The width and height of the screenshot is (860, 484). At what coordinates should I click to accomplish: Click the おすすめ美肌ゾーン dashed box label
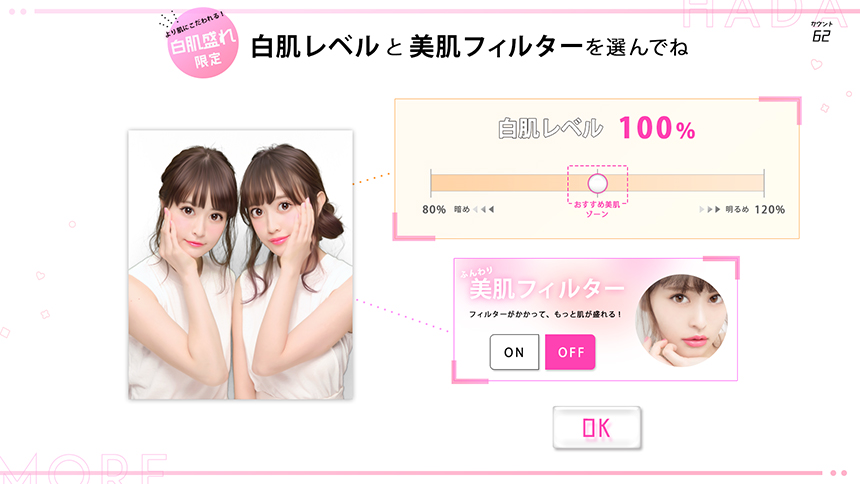pos(597,209)
